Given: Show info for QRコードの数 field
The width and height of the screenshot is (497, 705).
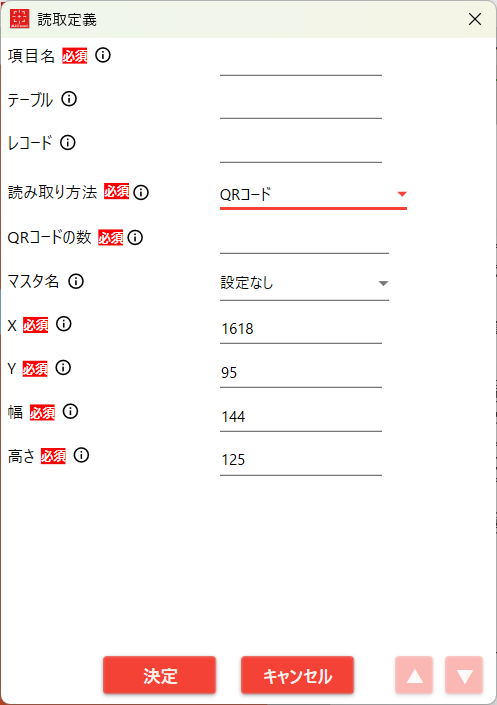Looking at the screenshot, I should pyautogui.click(x=135, y=237).
